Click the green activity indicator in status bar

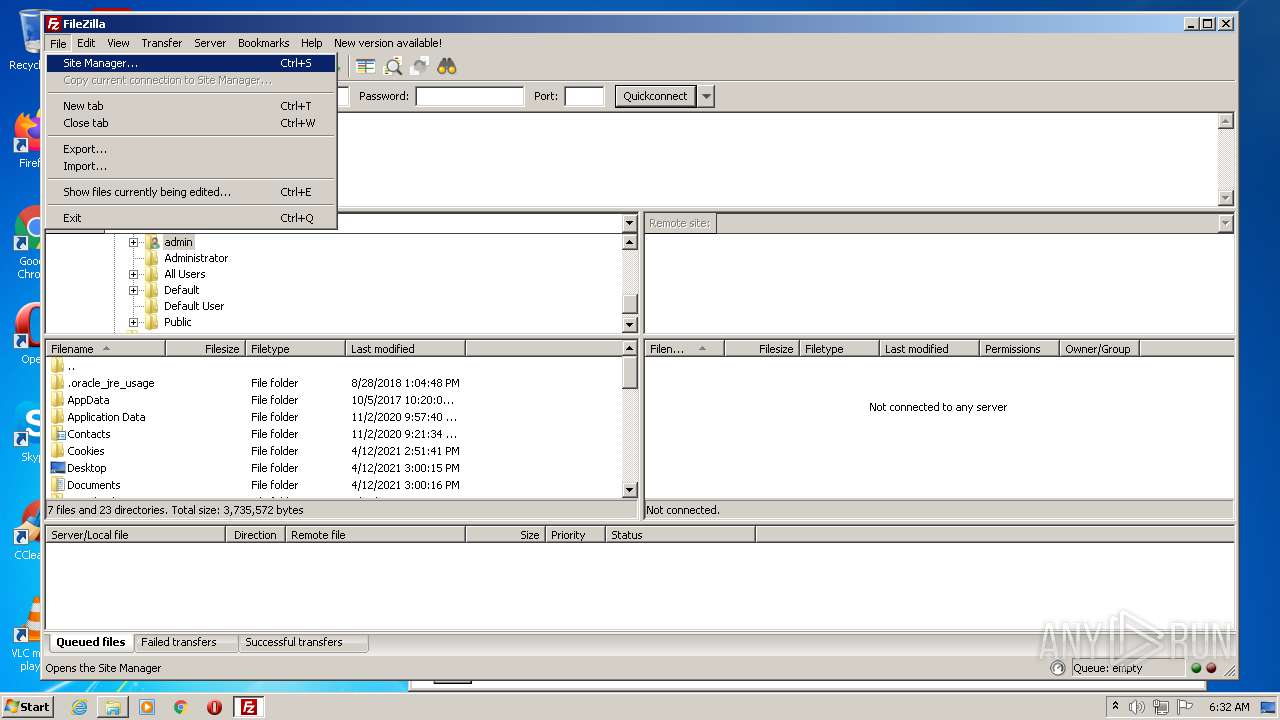tap(1196, 668)
